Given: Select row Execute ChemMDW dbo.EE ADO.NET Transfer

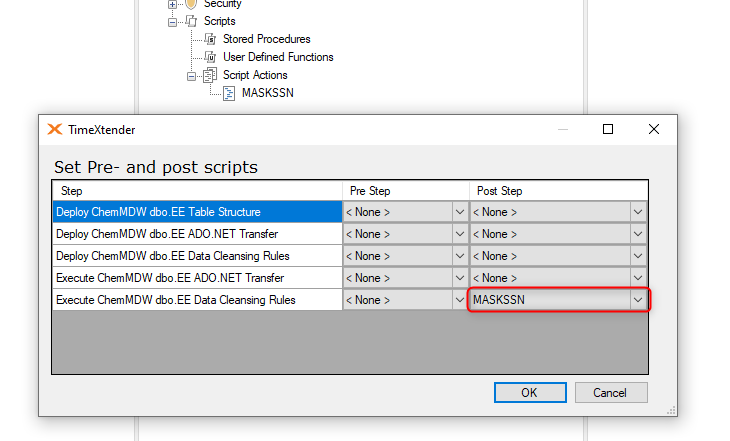Looking at the screenshot, I should 197,278.
